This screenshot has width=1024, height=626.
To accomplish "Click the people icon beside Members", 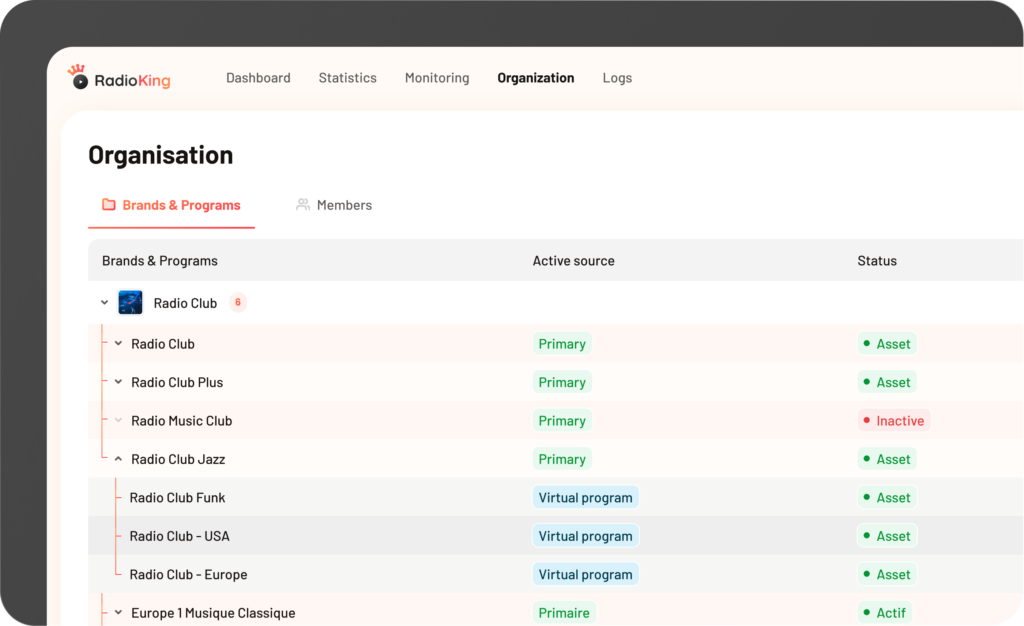I will tap(303, 205).
